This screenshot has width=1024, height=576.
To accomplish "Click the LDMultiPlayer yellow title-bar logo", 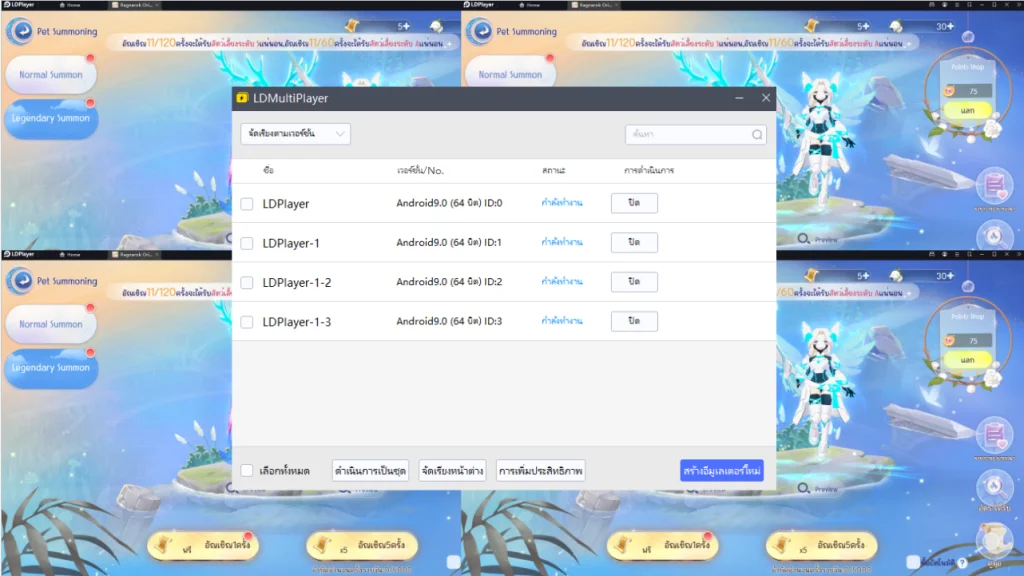I will click(x=242, y=98).
